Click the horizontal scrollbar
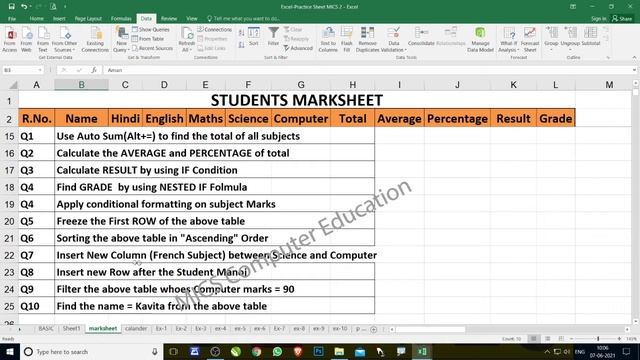This screenshot has width=640, height=360. 430,329
